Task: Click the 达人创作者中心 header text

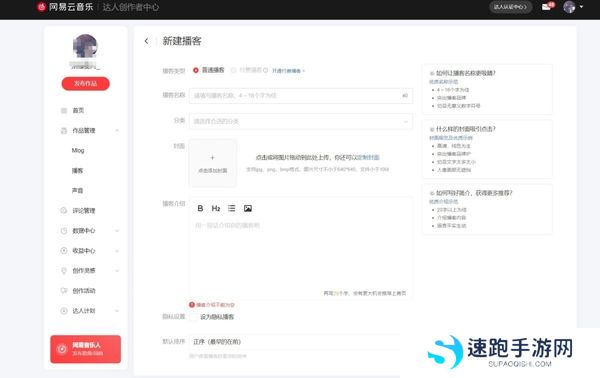Action: coord(130,7)
